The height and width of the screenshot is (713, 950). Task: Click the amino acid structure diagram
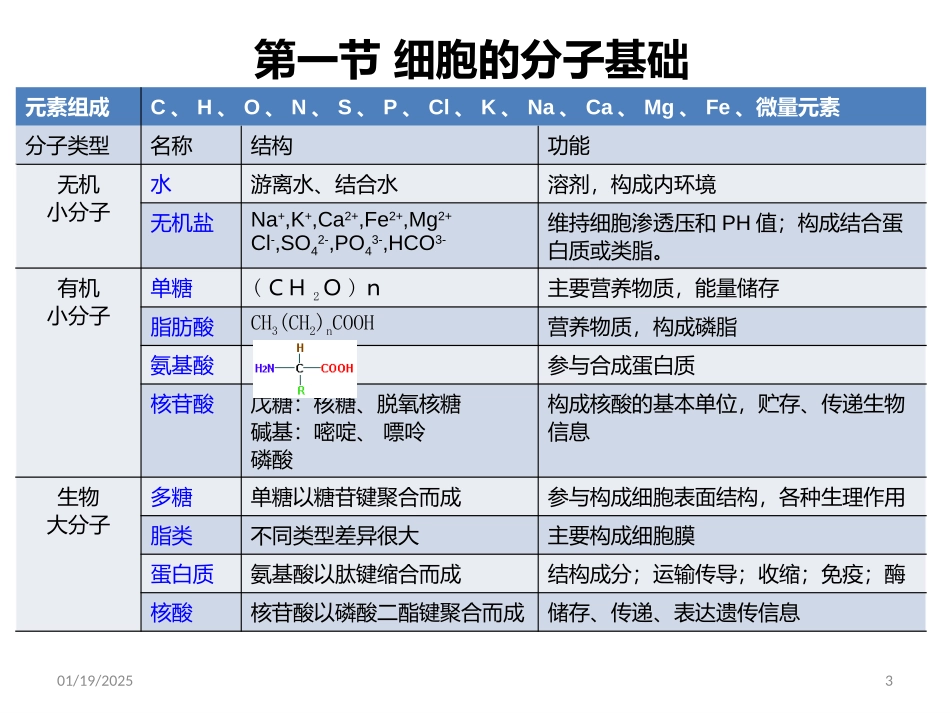coord(300,364)
